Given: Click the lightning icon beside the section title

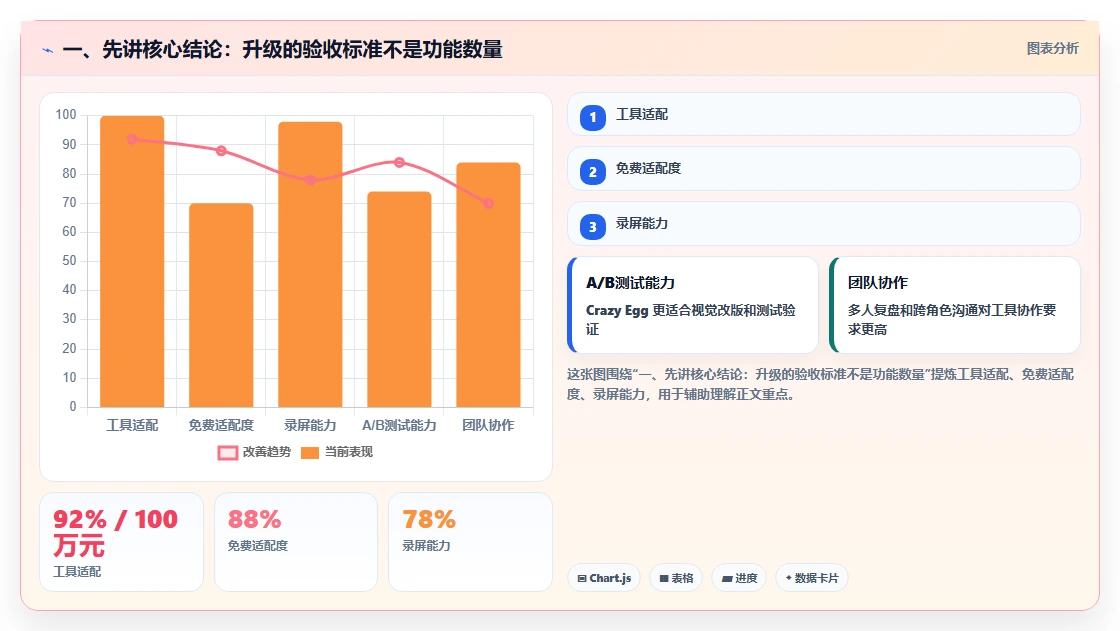Looking at the screenshot, I should [48, 50].
